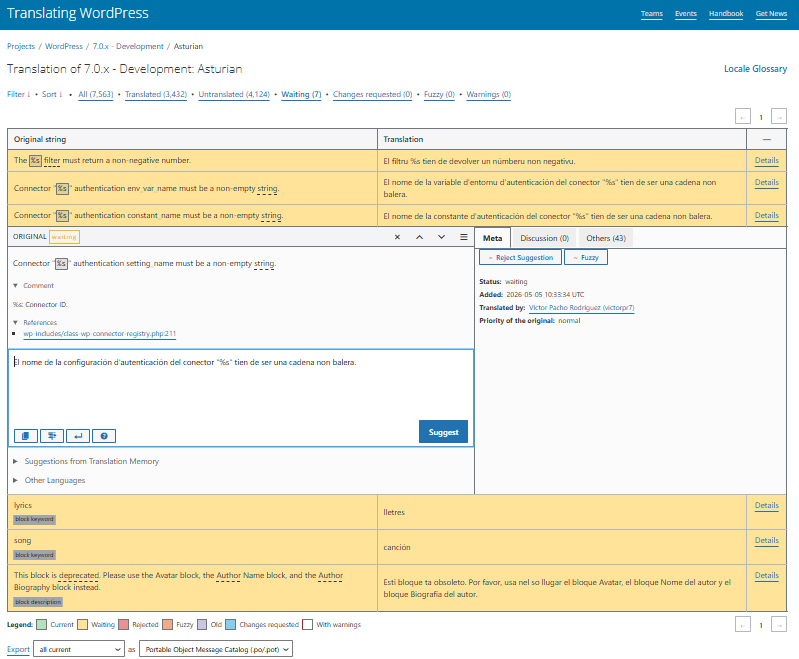This screenshot has width=799, height=659.
Task: Expand the Other Languages section
Action: (49, 480)
